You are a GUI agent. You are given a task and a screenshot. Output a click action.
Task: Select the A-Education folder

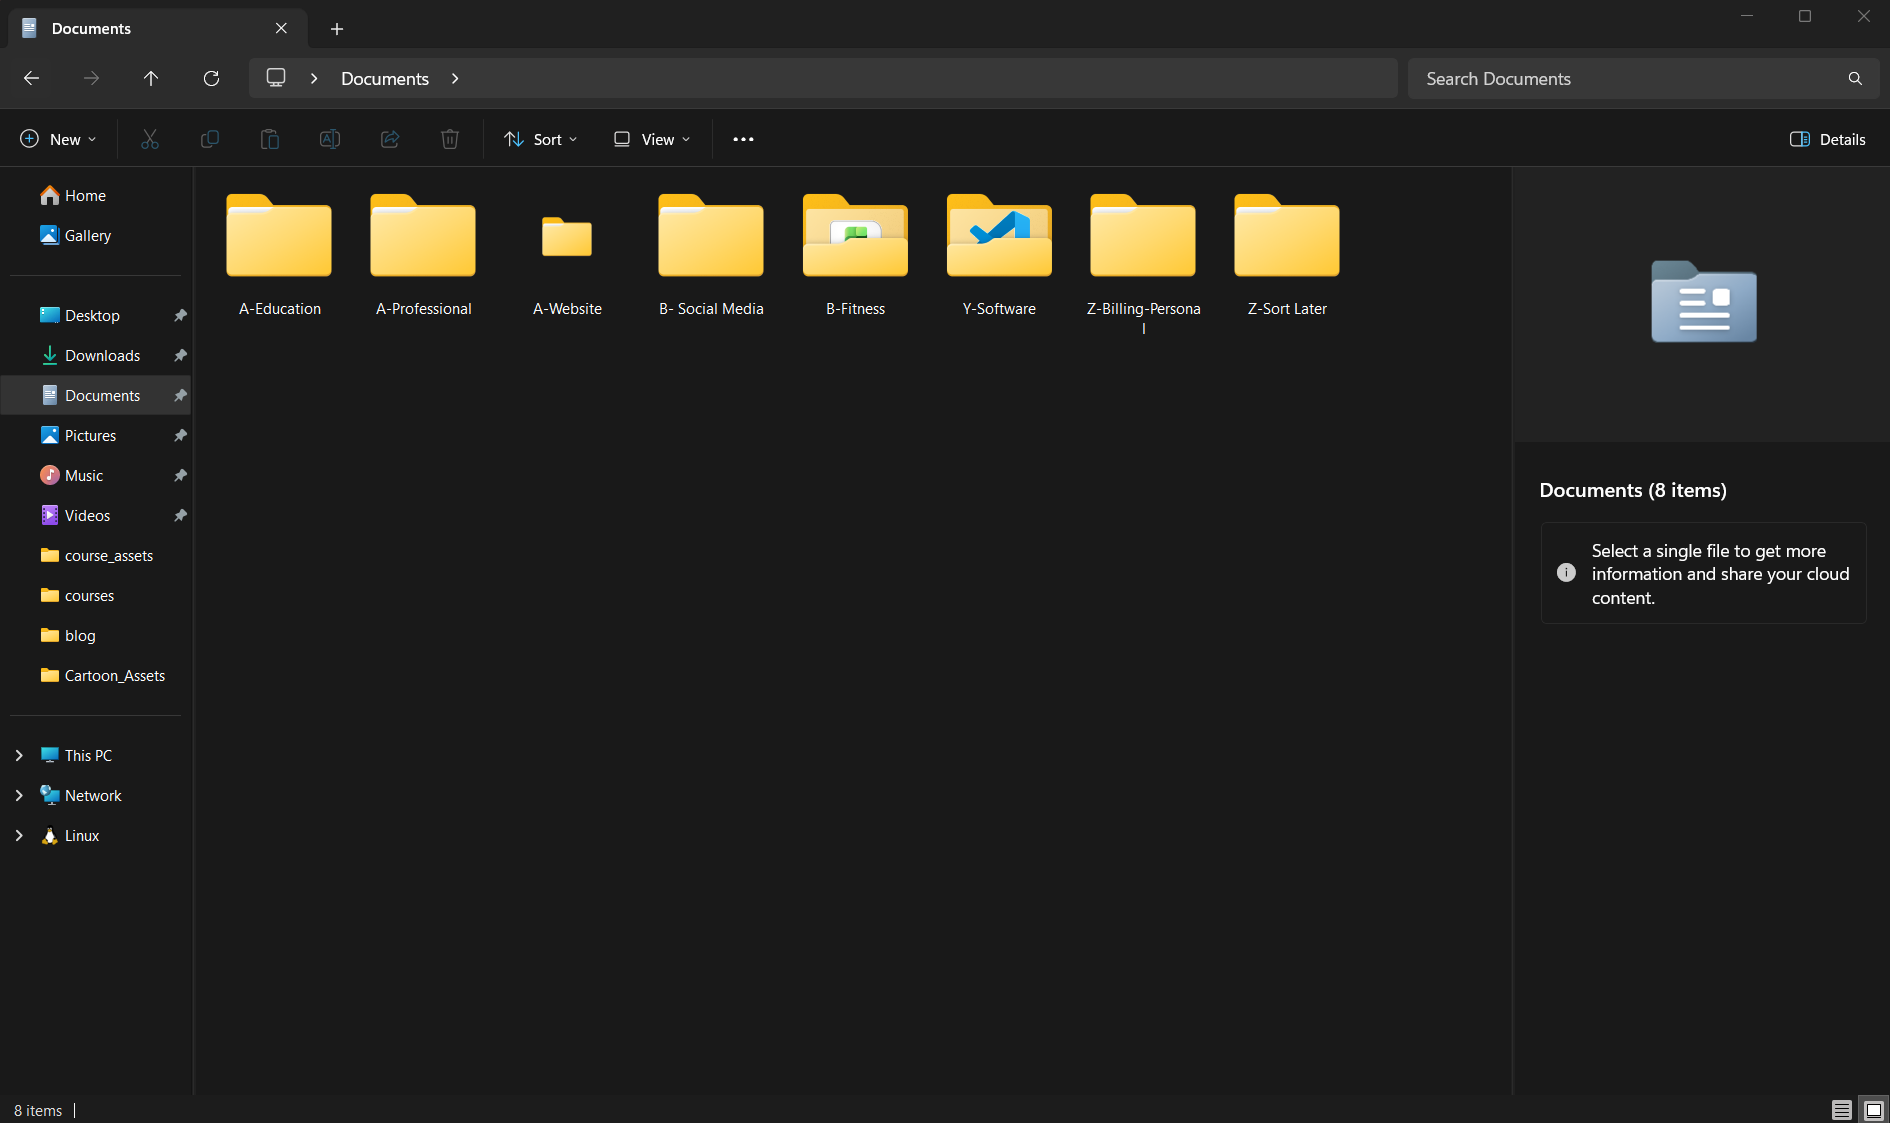click(x=279, y=255)
